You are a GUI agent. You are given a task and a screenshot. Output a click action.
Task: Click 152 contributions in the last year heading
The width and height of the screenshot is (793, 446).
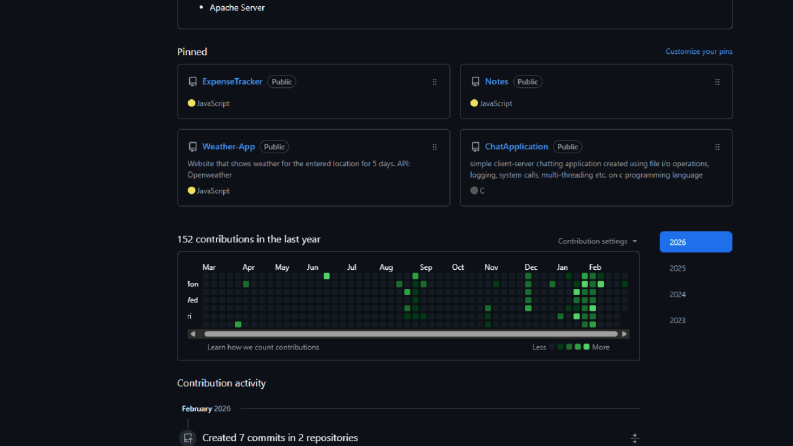tap(249, 239)
